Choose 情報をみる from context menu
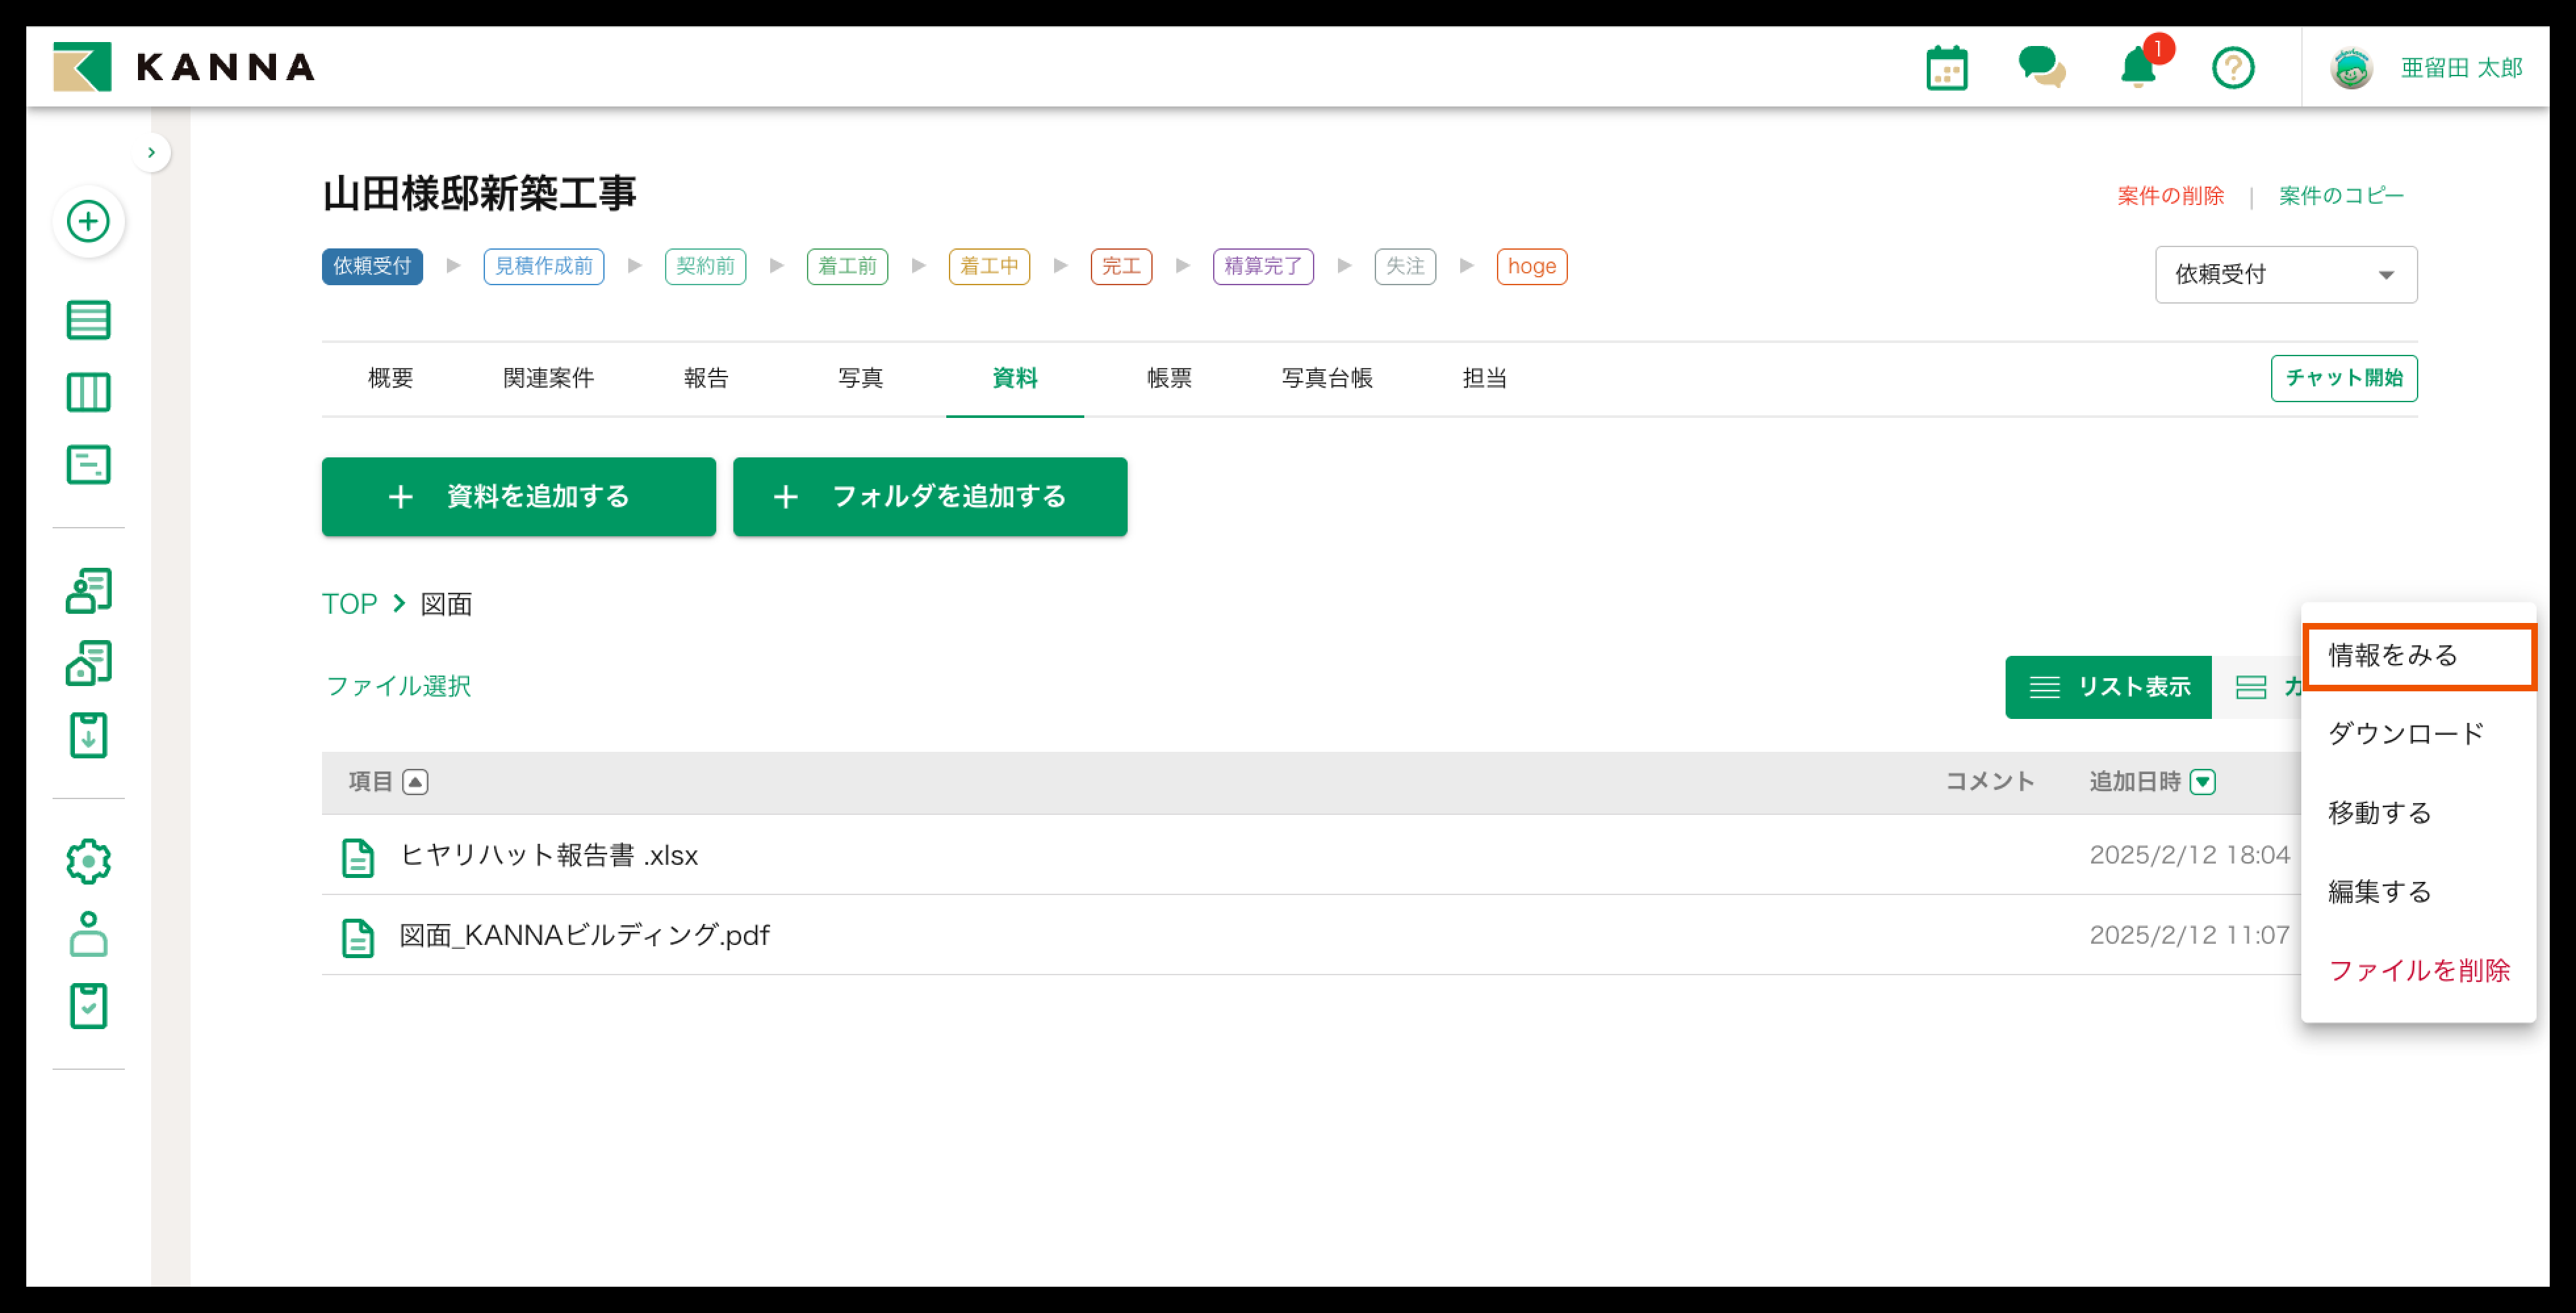 pos(2418,656)
